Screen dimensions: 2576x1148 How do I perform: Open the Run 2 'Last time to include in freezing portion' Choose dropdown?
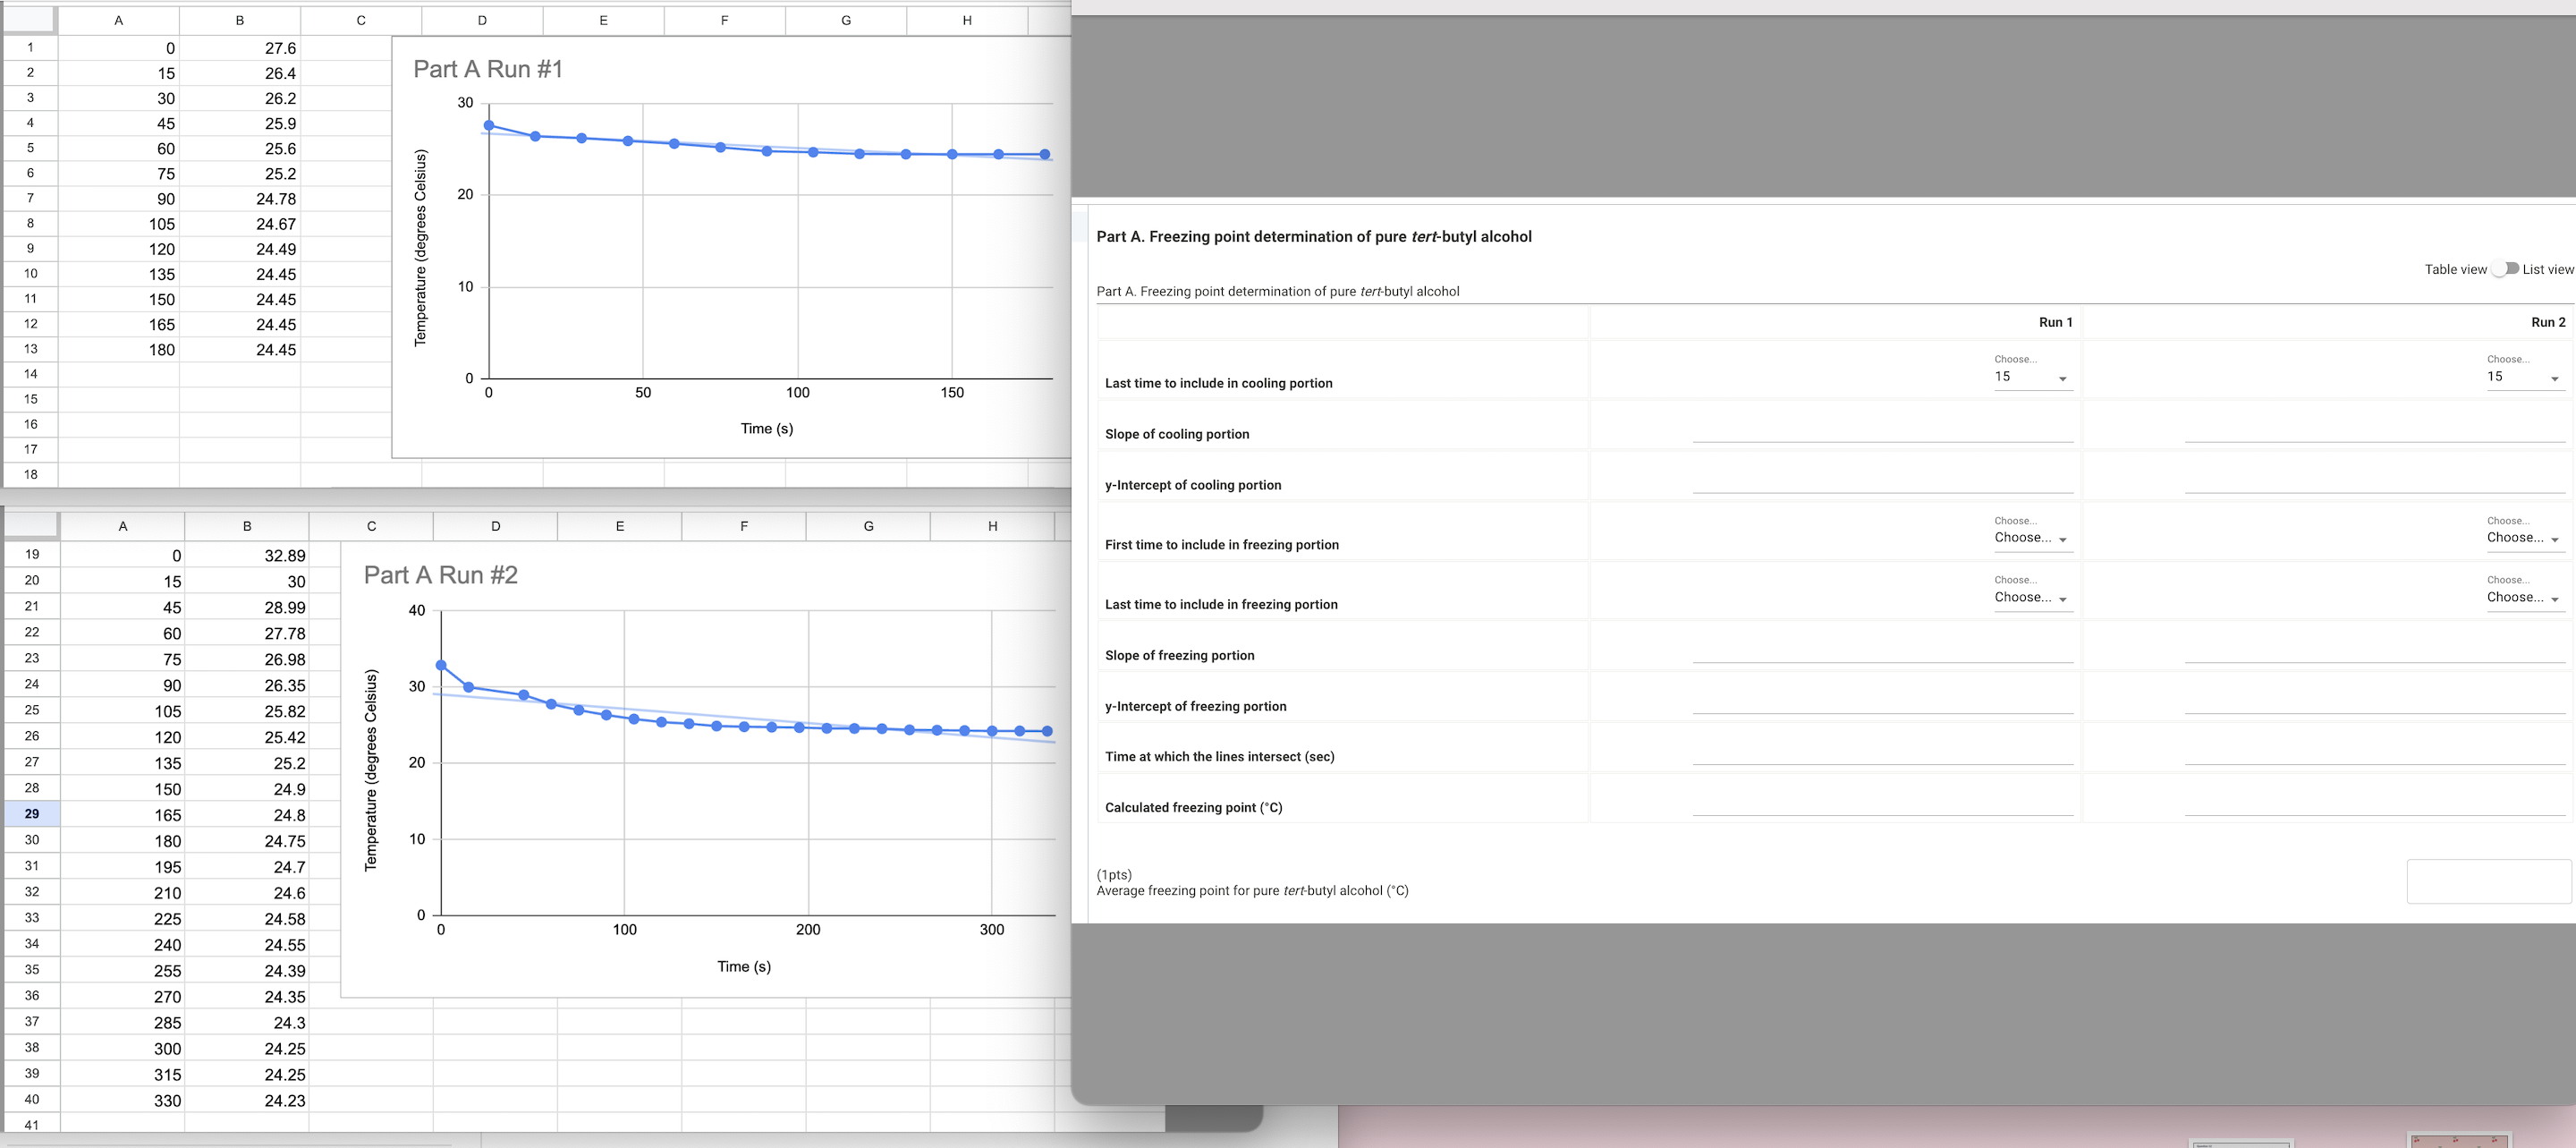2522,596
